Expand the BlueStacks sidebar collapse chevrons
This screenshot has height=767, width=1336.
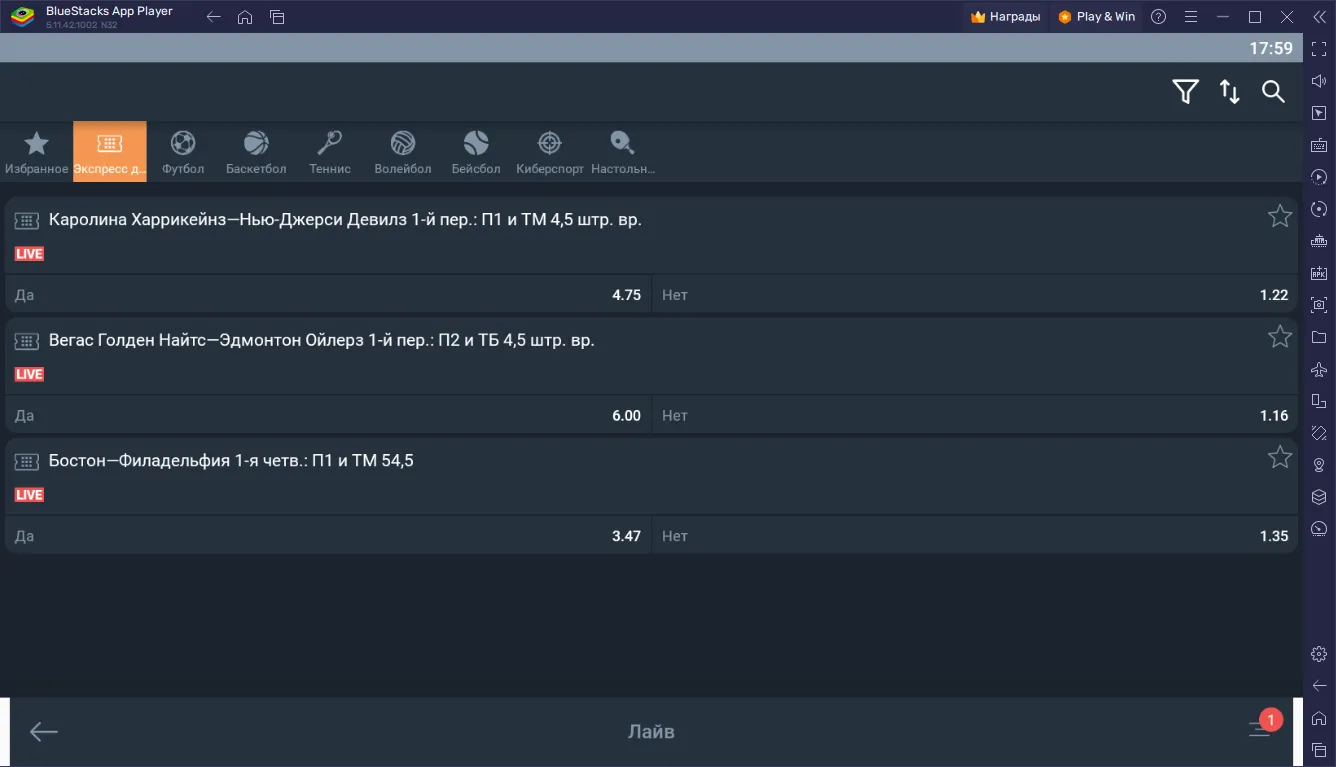point(1318,17)
